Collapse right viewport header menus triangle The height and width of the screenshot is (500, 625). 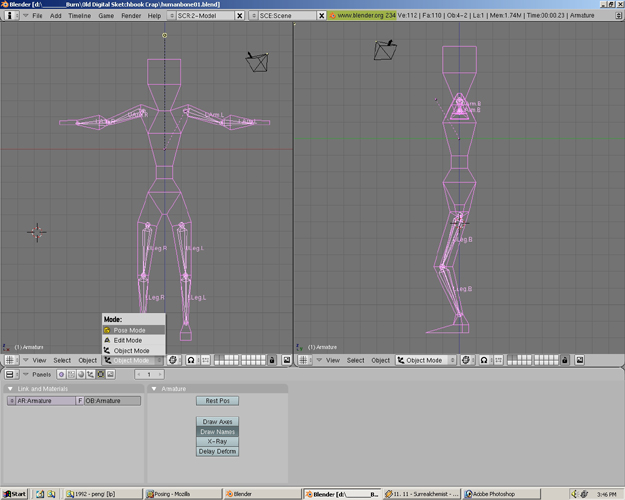tap(319, 360)
